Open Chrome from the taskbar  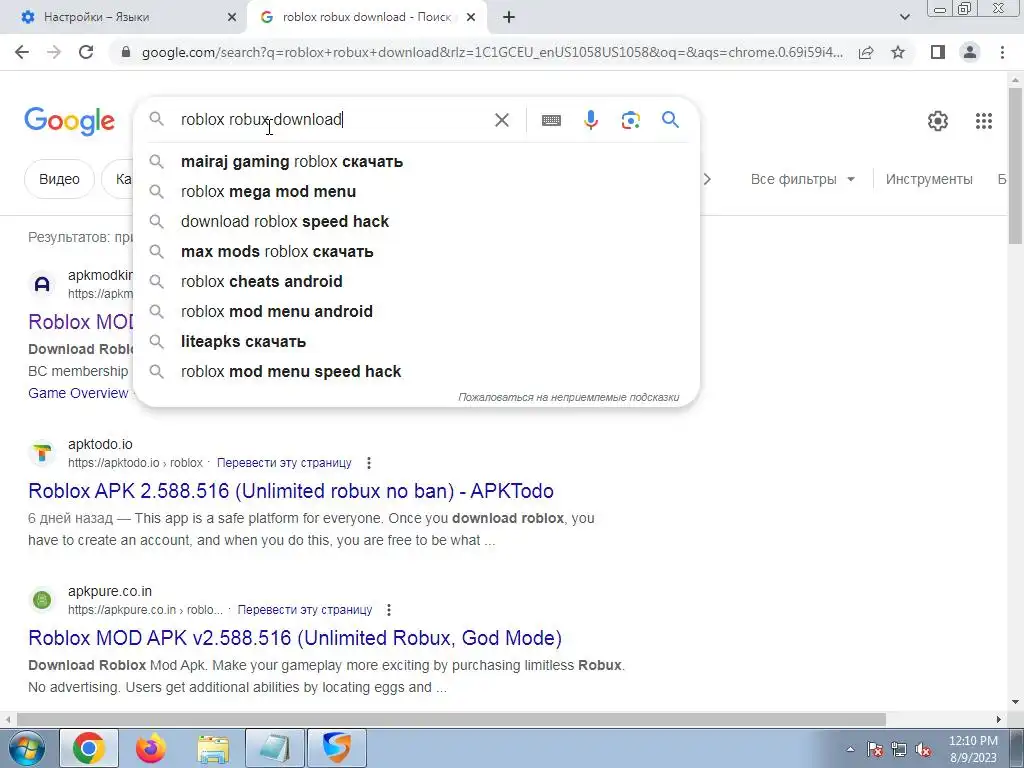coord(89,748)
